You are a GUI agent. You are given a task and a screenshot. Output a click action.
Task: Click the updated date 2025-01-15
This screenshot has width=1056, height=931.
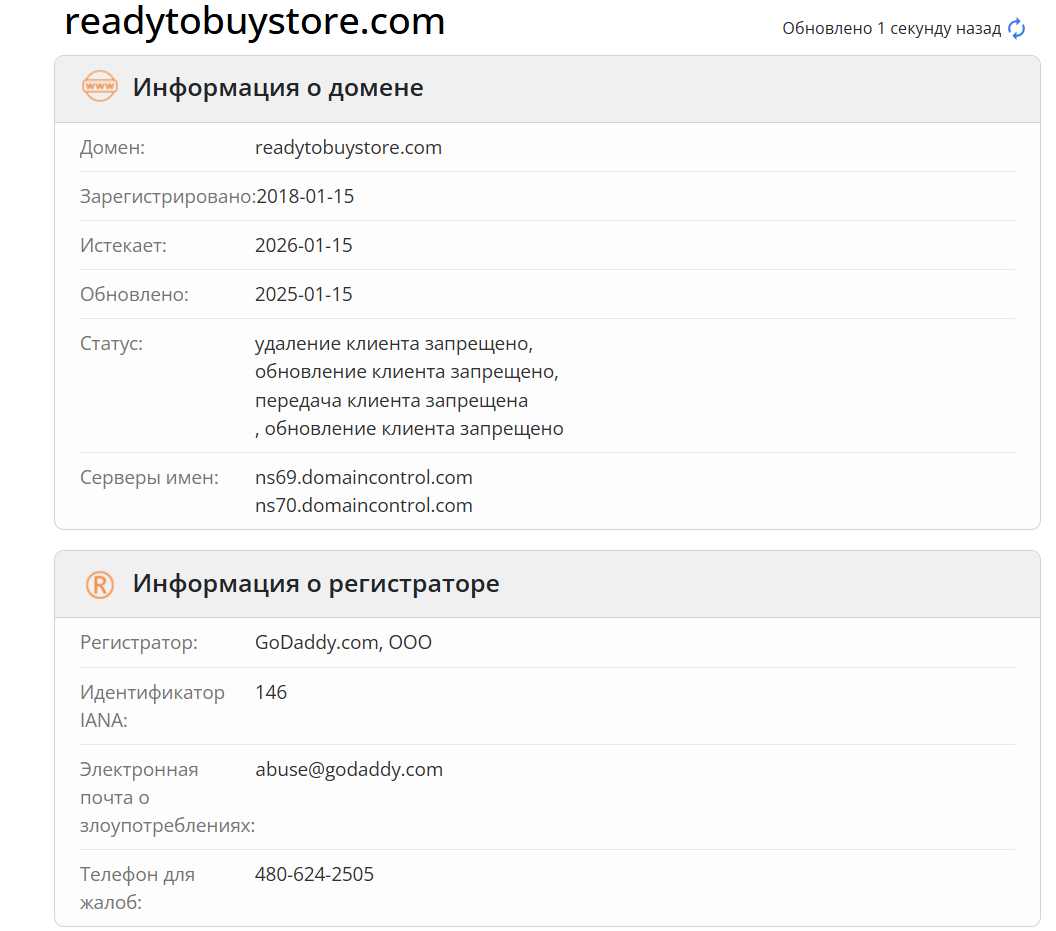click(304, 295)
